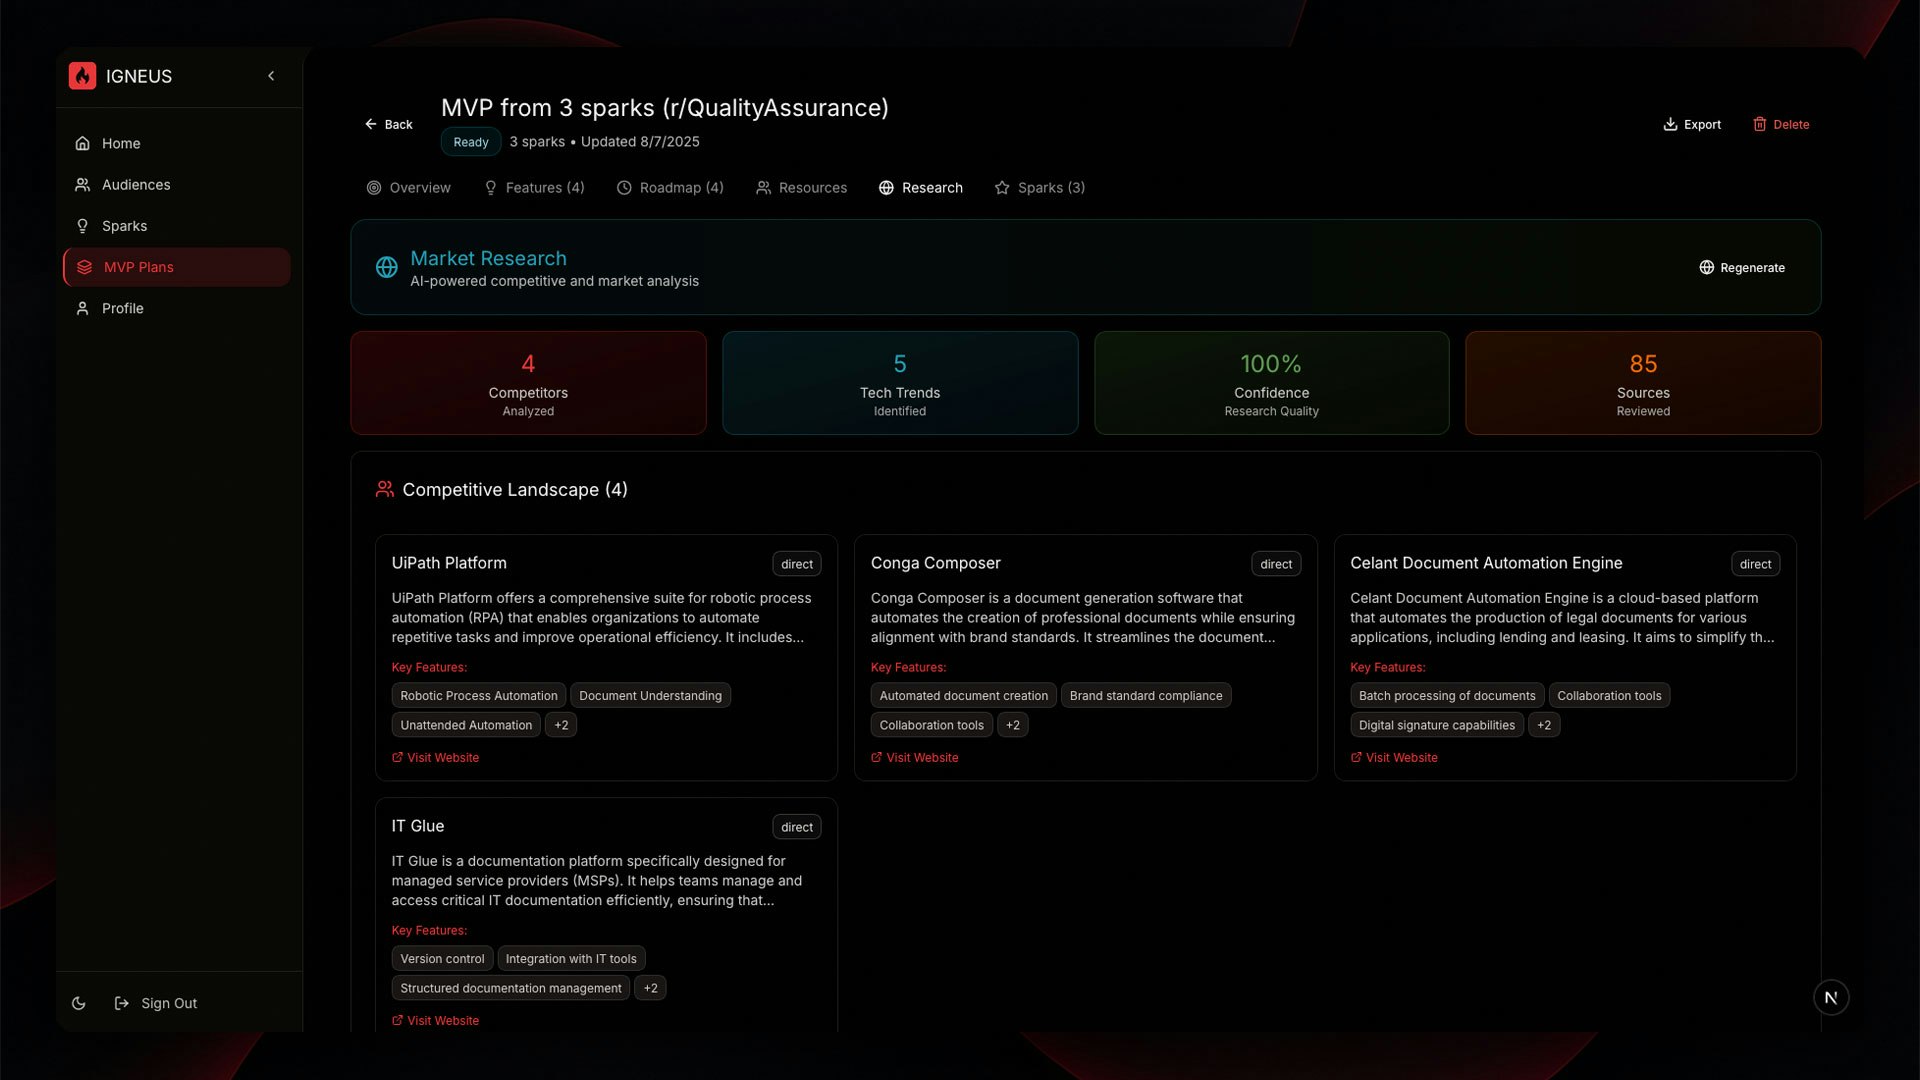The height and width of the screenshot is (1080, 1920).
Task: Click the Robotic Process Automation tag
Action: pos(479,695)
